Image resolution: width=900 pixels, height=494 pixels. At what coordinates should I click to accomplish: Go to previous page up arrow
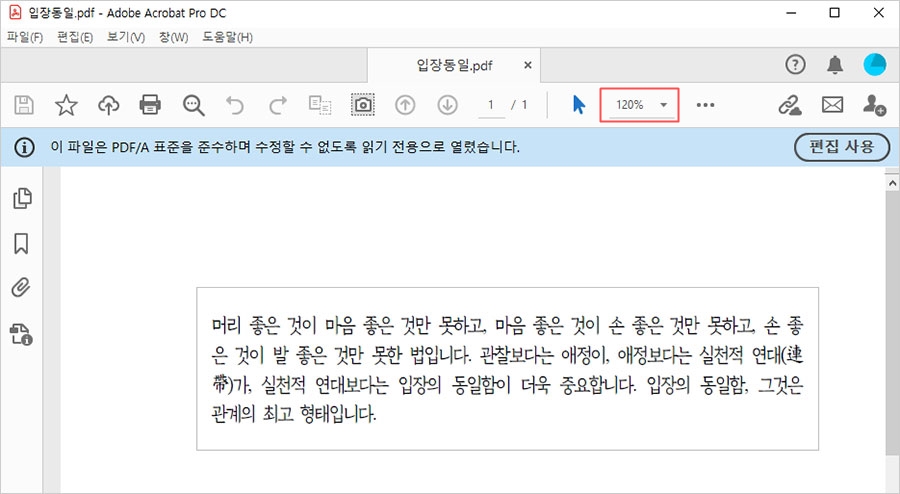(405, 105)
